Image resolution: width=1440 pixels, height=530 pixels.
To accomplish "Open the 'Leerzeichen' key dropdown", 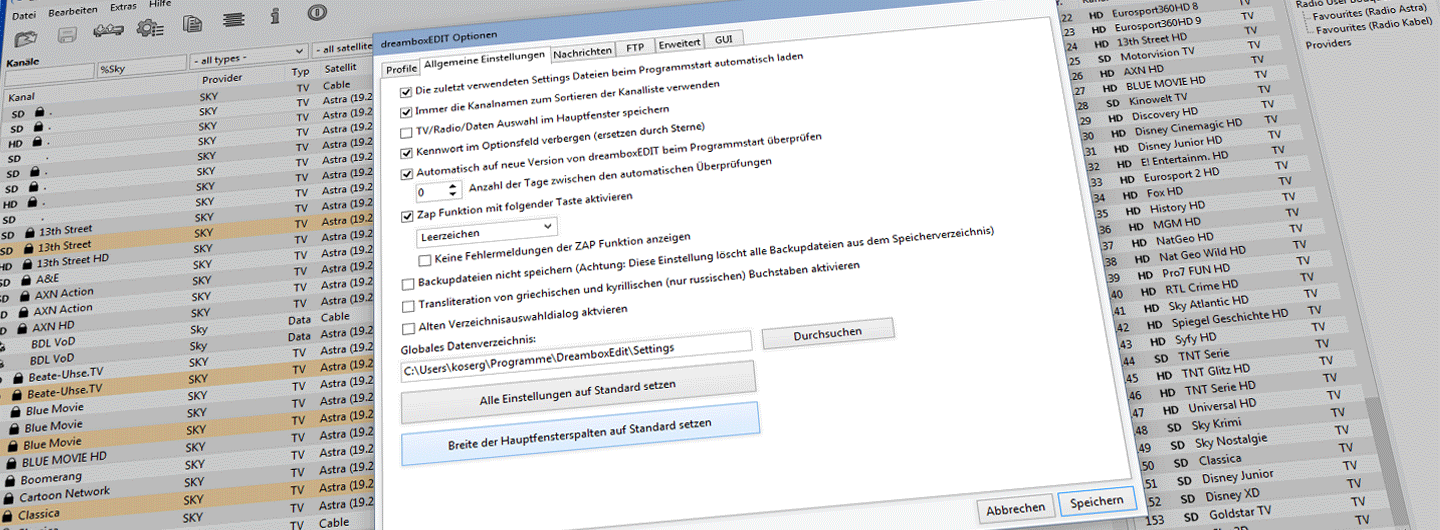I will 487,232.
